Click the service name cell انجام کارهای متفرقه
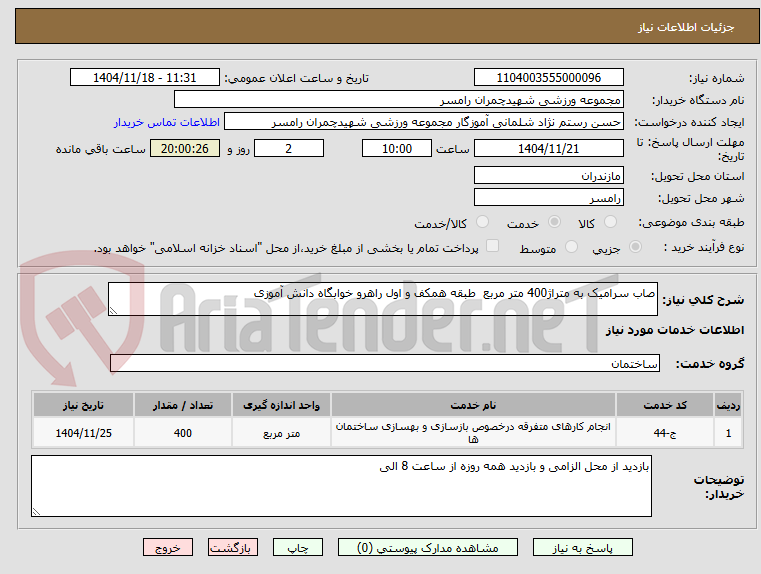761x574 pixels. click(473, 432)
